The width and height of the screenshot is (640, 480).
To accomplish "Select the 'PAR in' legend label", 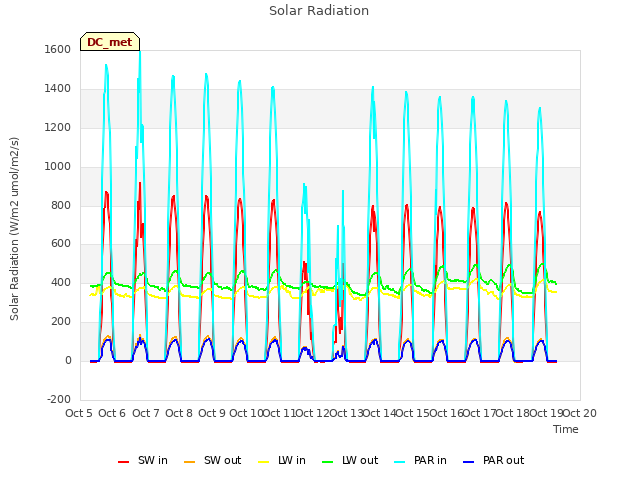I will pos(430,460).
